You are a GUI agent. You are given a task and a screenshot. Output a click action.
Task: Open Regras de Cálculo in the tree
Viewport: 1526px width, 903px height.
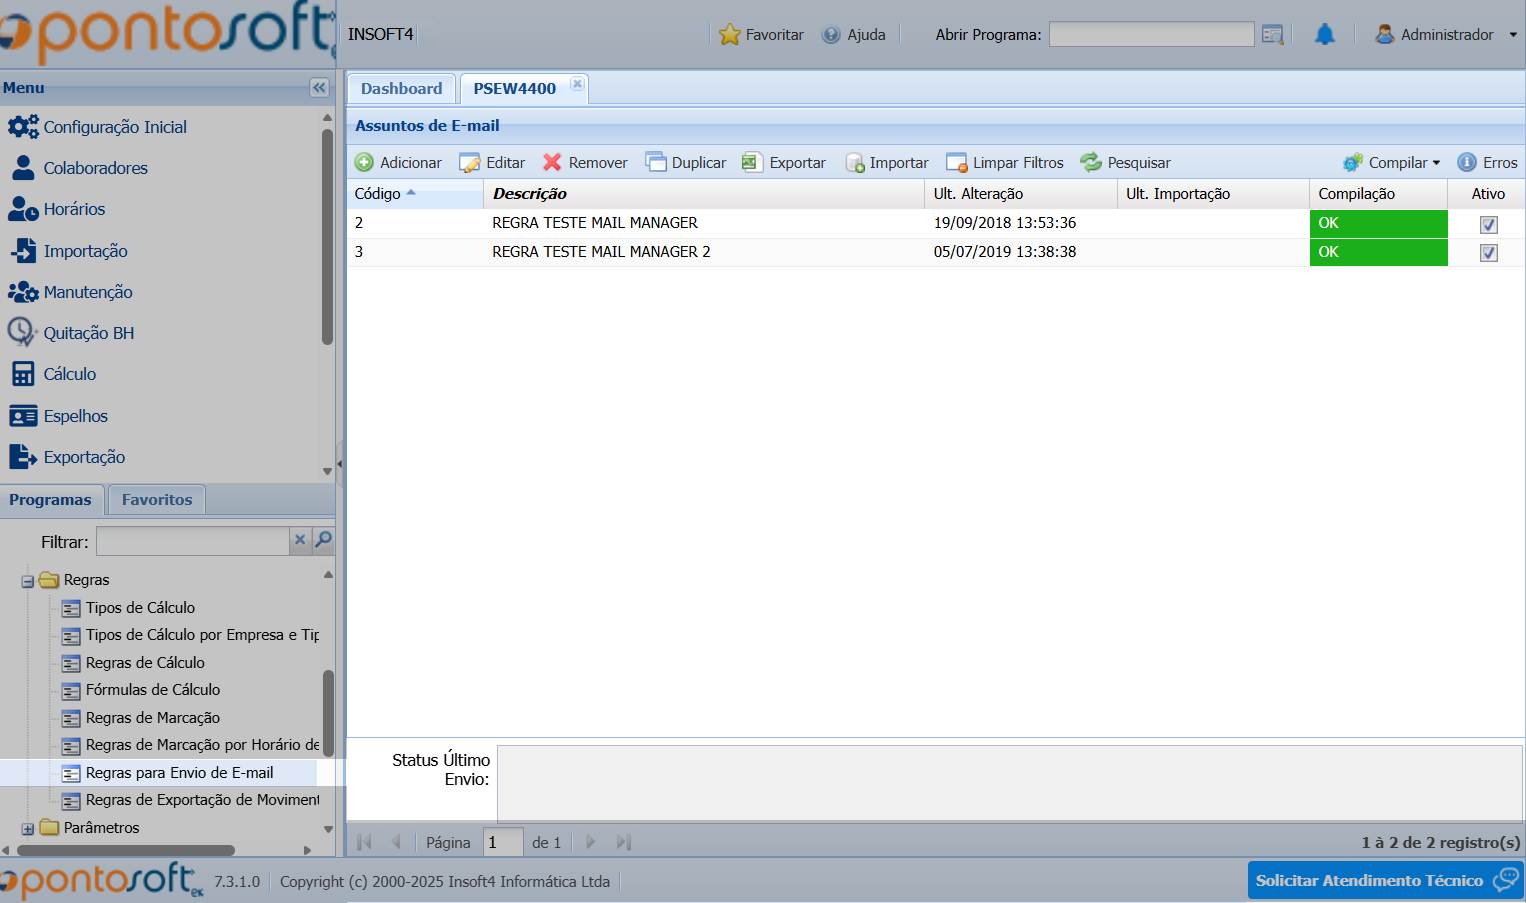pyautogui.click(x=145, y=663)
